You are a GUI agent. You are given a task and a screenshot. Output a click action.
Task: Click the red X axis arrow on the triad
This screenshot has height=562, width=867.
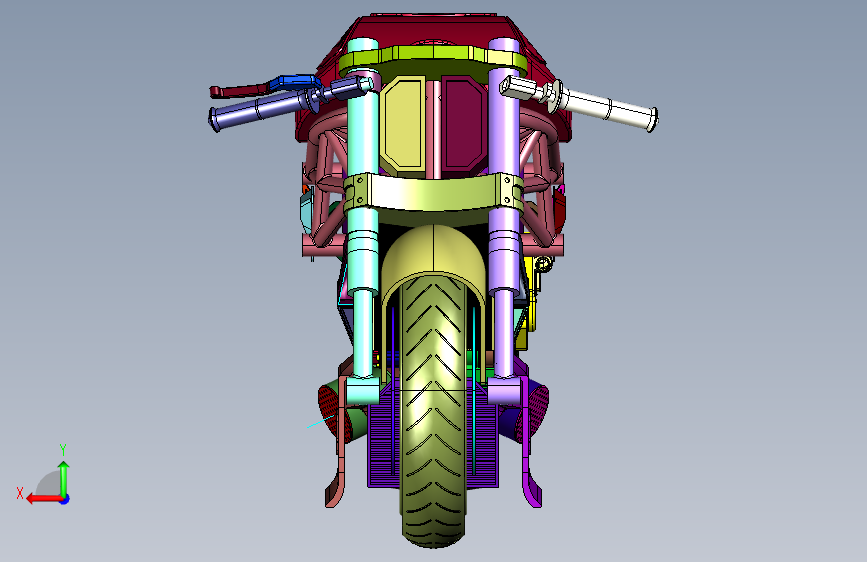coord(43,499)
